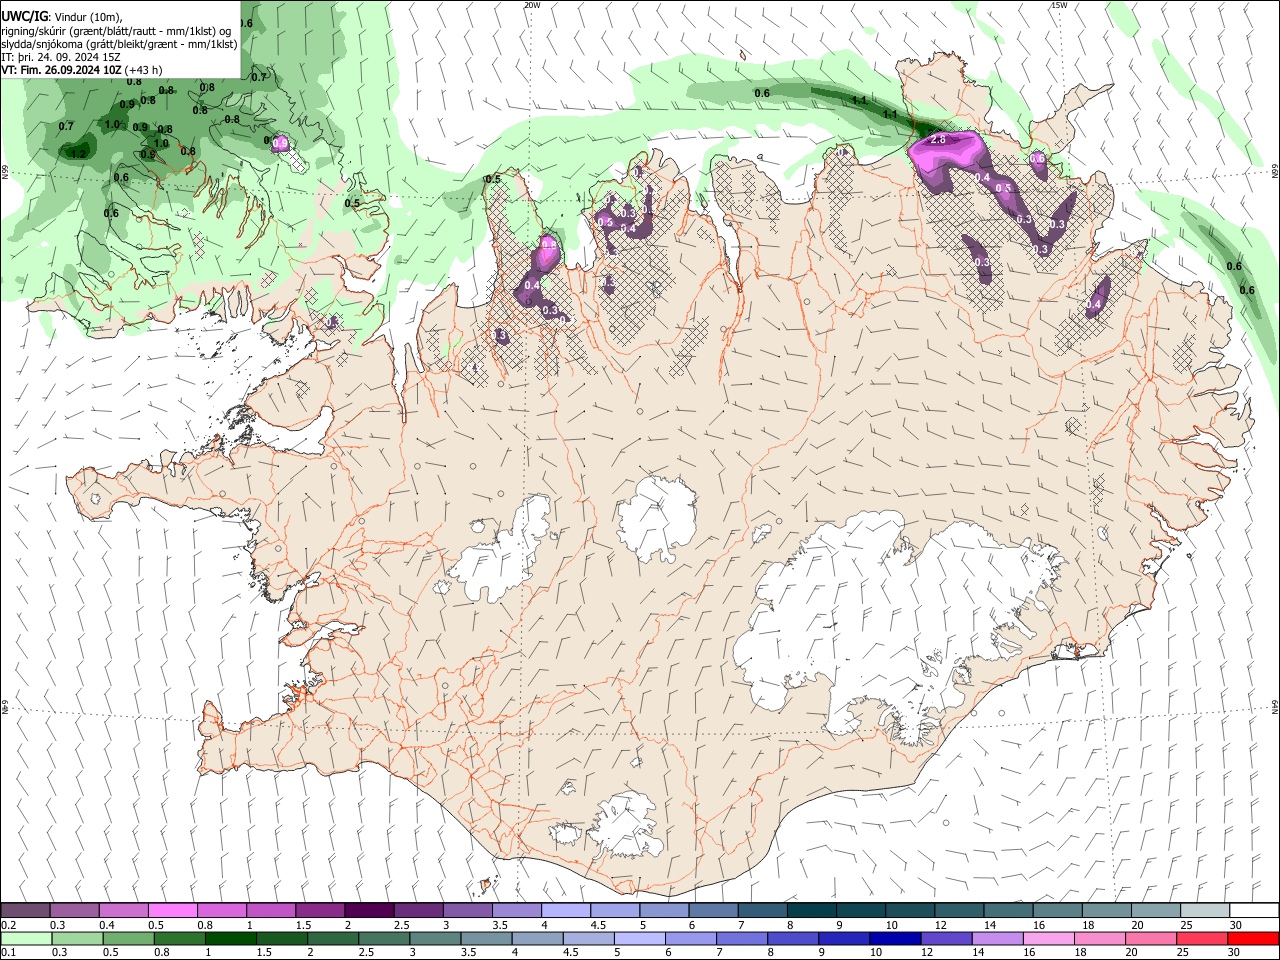
Task: Click the darkest green 1–1.5 rain scale swatch
Action: (x=231, y=939)
